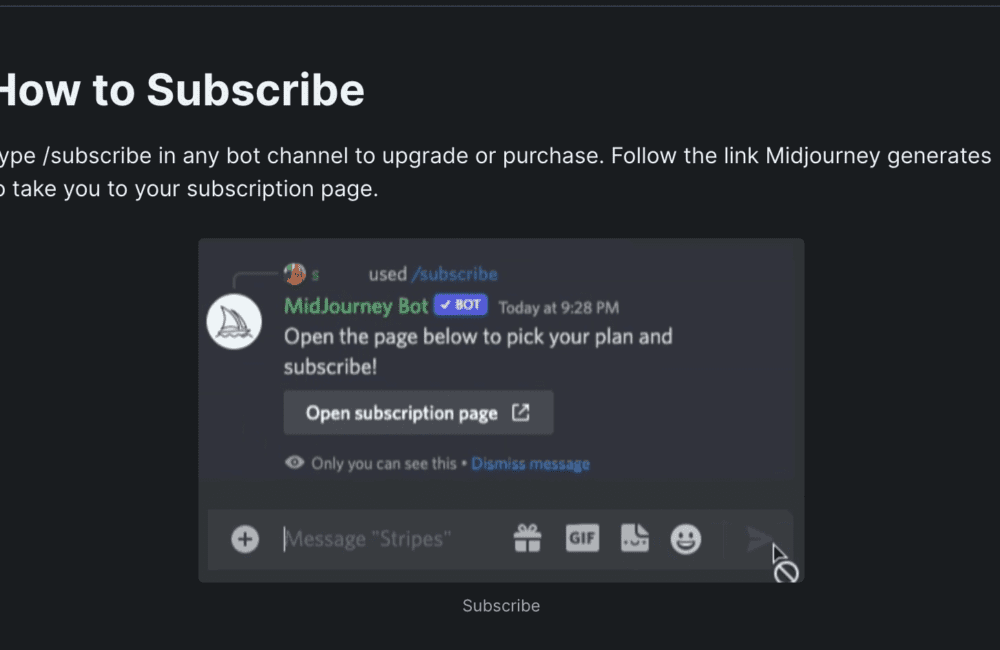Click the send message arrow icon

pos(758,540)
